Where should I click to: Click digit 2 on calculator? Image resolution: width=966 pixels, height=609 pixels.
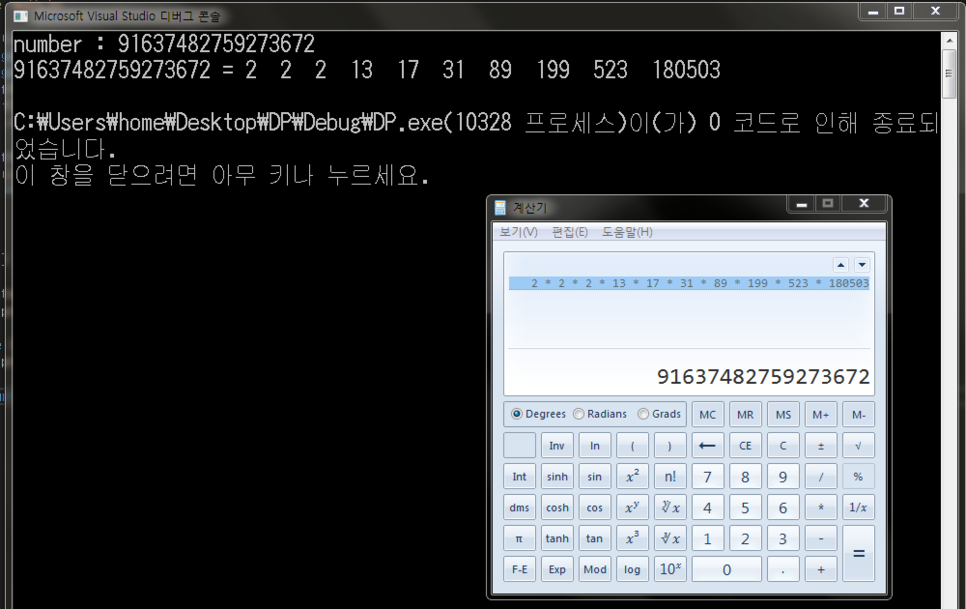pyautogui.click(x=745, y=538)
